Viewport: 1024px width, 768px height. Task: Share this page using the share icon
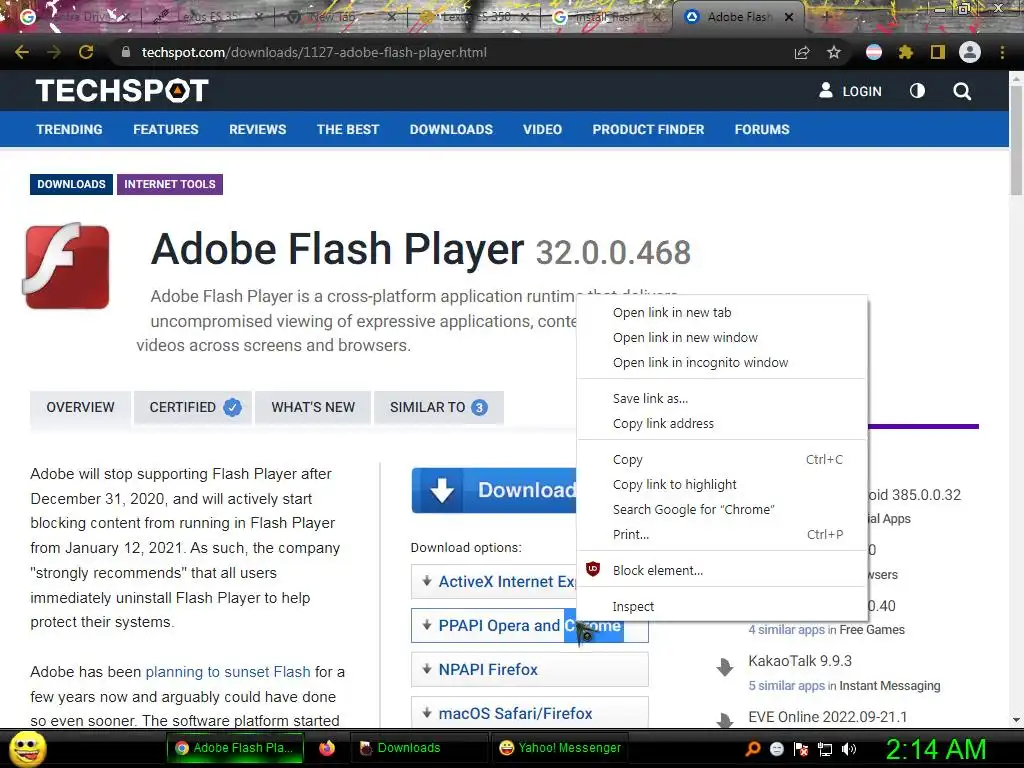[802, 52]
